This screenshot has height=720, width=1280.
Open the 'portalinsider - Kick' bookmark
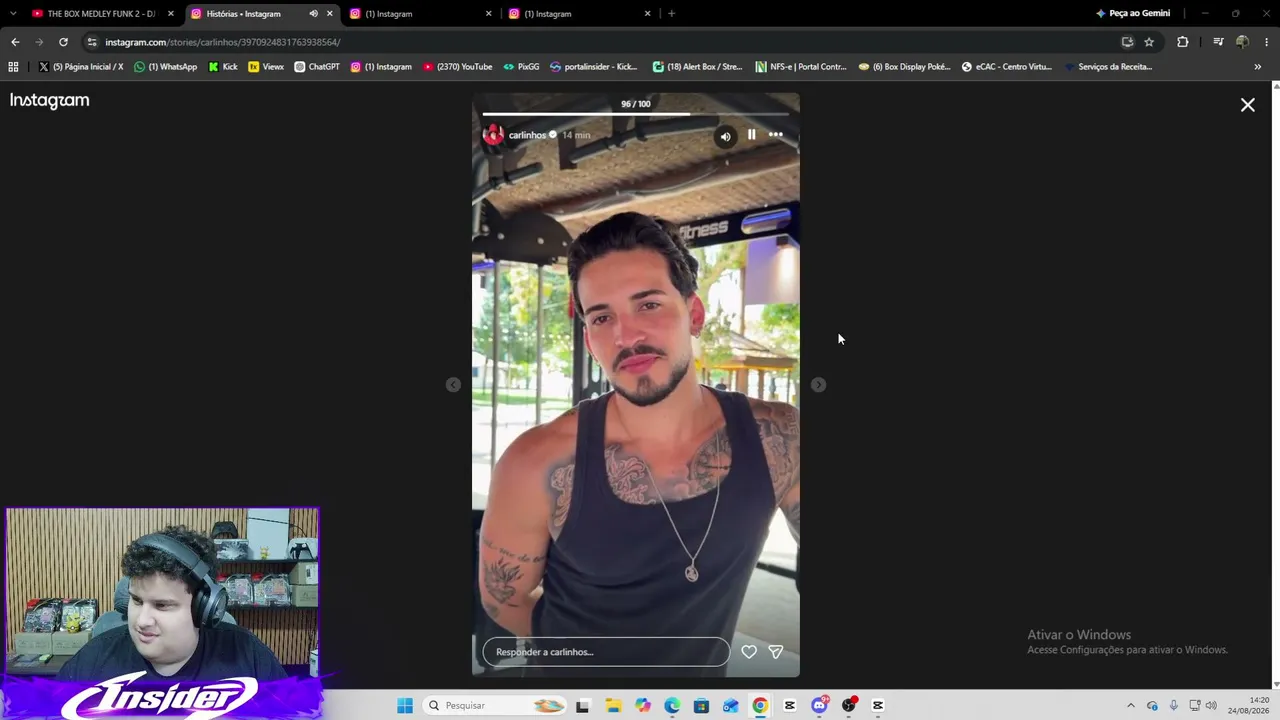[594, 67]
